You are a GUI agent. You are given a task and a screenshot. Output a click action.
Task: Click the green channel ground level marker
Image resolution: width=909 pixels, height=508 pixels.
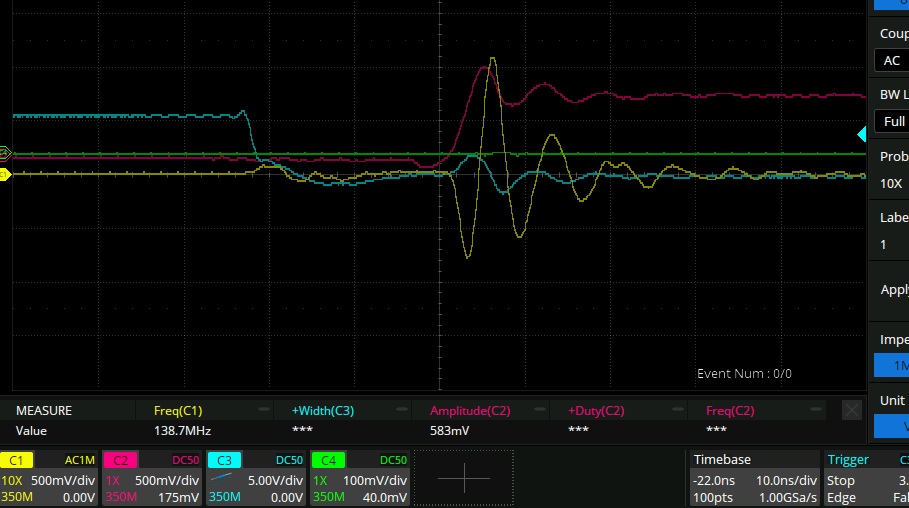pyautogui.click(x=5, y=153)
